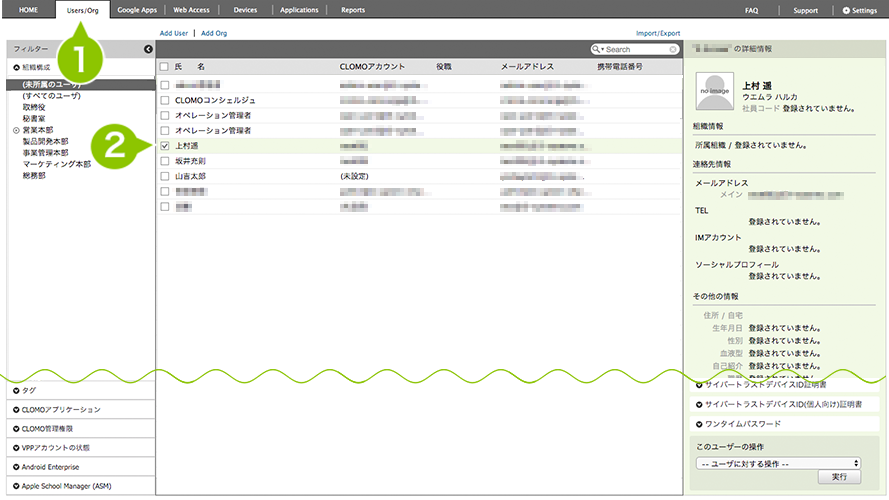Expand the ワンタイムパスワード section
This screenshot has width=889, height=500.
[698, 424]
